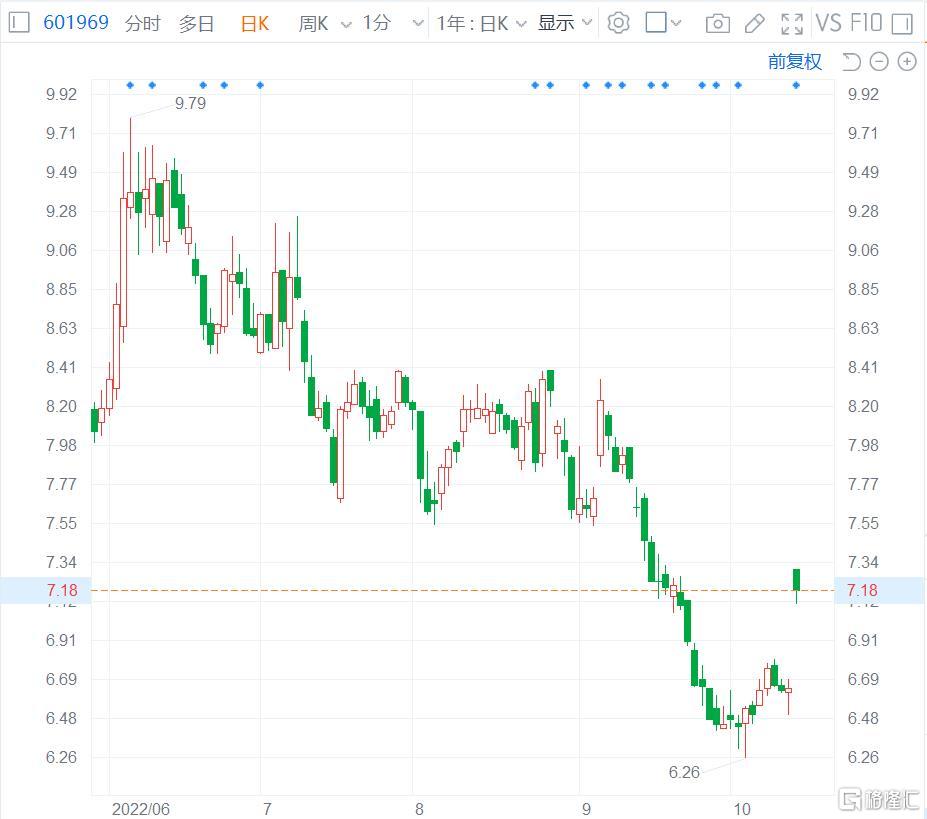Switch to 多日 multi-day tab
The width and height of the screenshot is (927, 819).
[196, 23]
